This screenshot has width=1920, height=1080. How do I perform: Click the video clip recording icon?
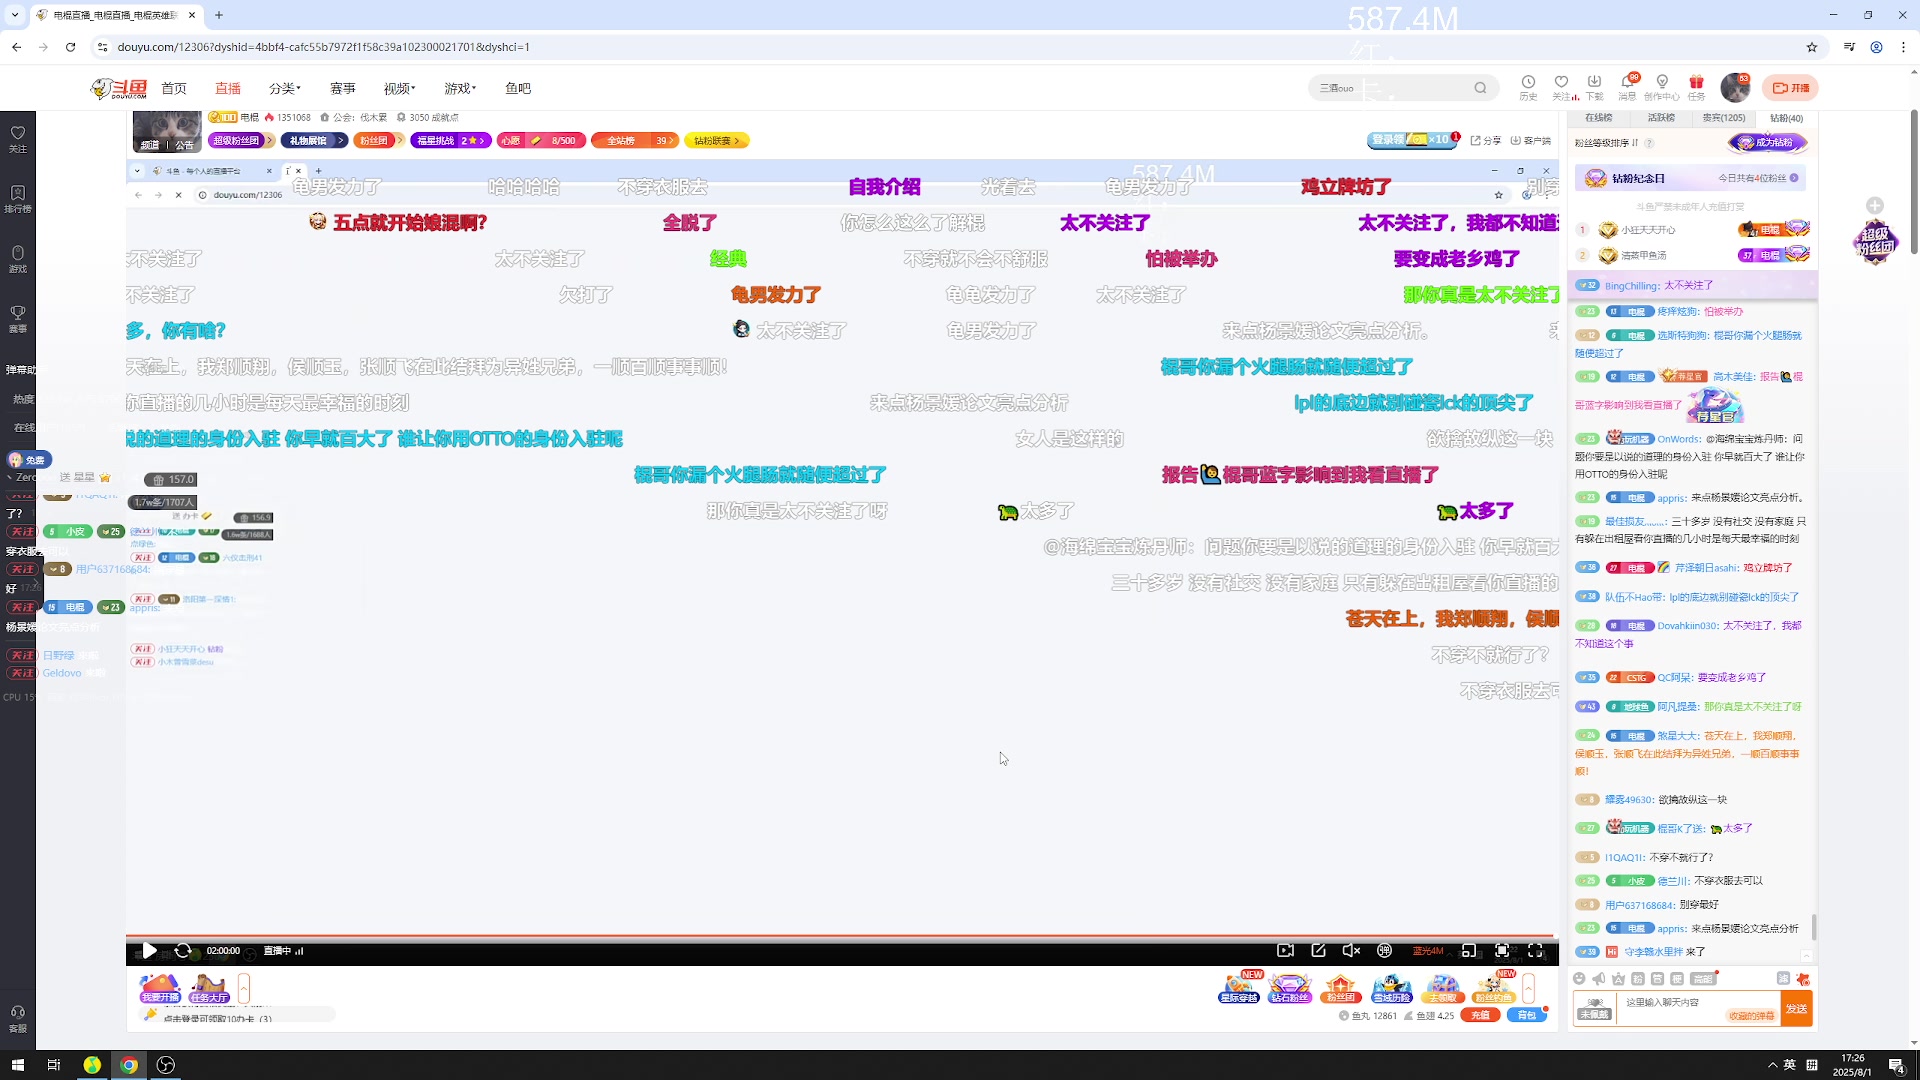tap(1285, 951)
